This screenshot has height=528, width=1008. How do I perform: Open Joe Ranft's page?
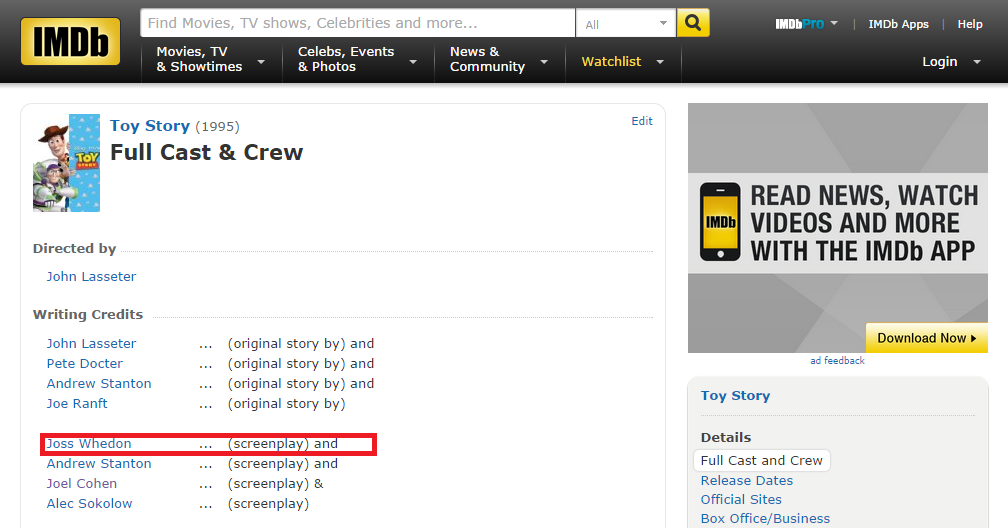click(x=76, y=403)
